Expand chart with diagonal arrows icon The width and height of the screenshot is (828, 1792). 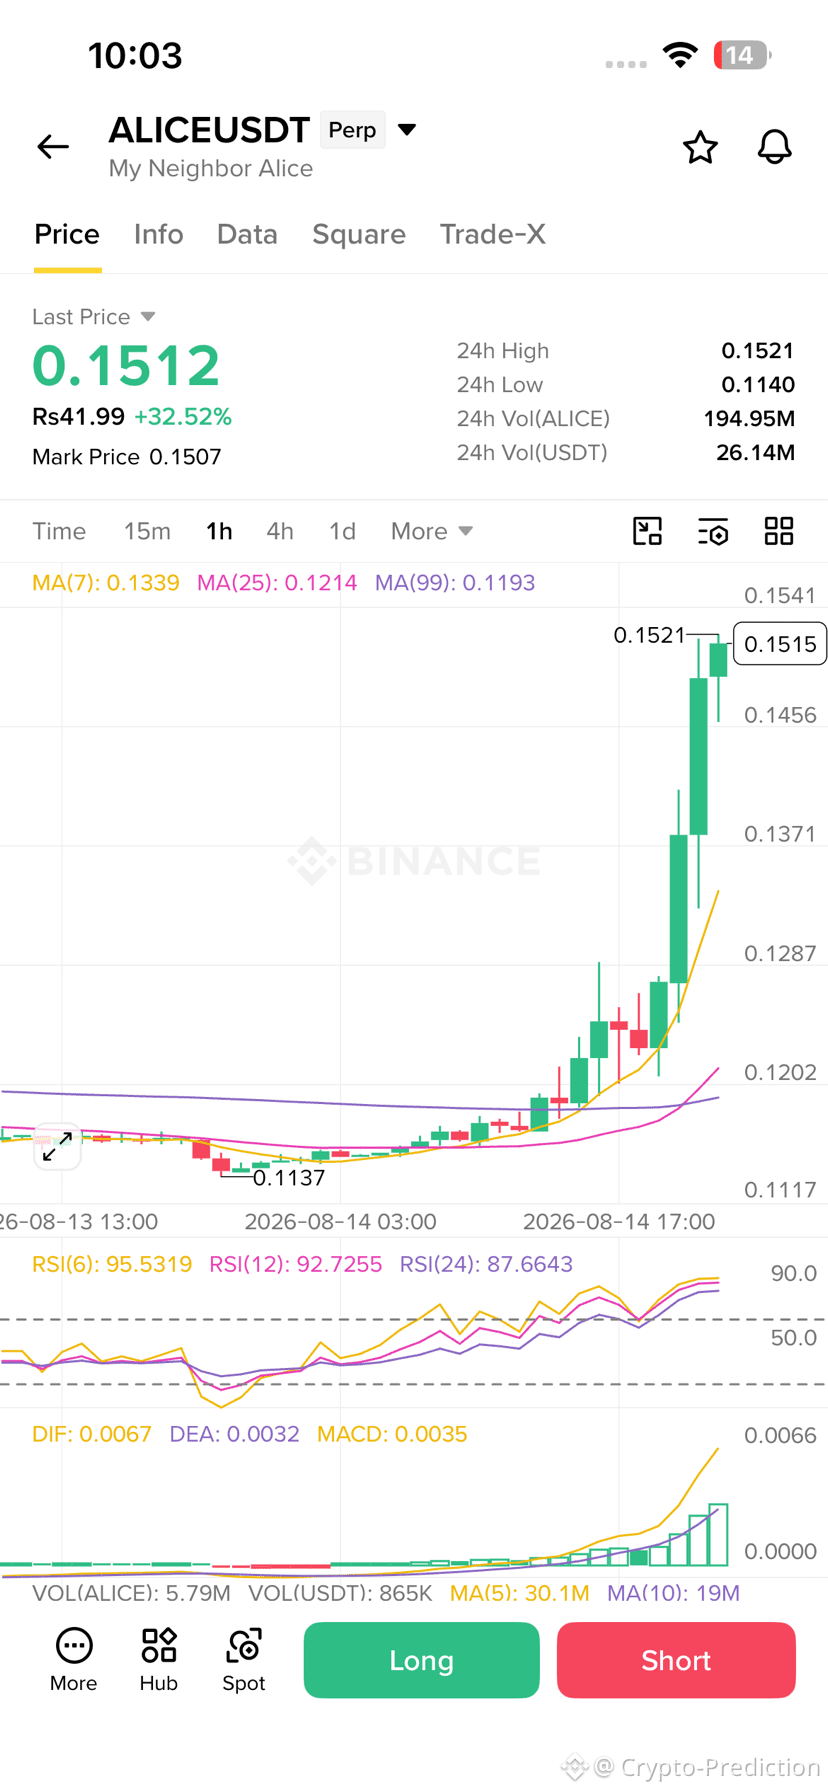pos(57,1146)
